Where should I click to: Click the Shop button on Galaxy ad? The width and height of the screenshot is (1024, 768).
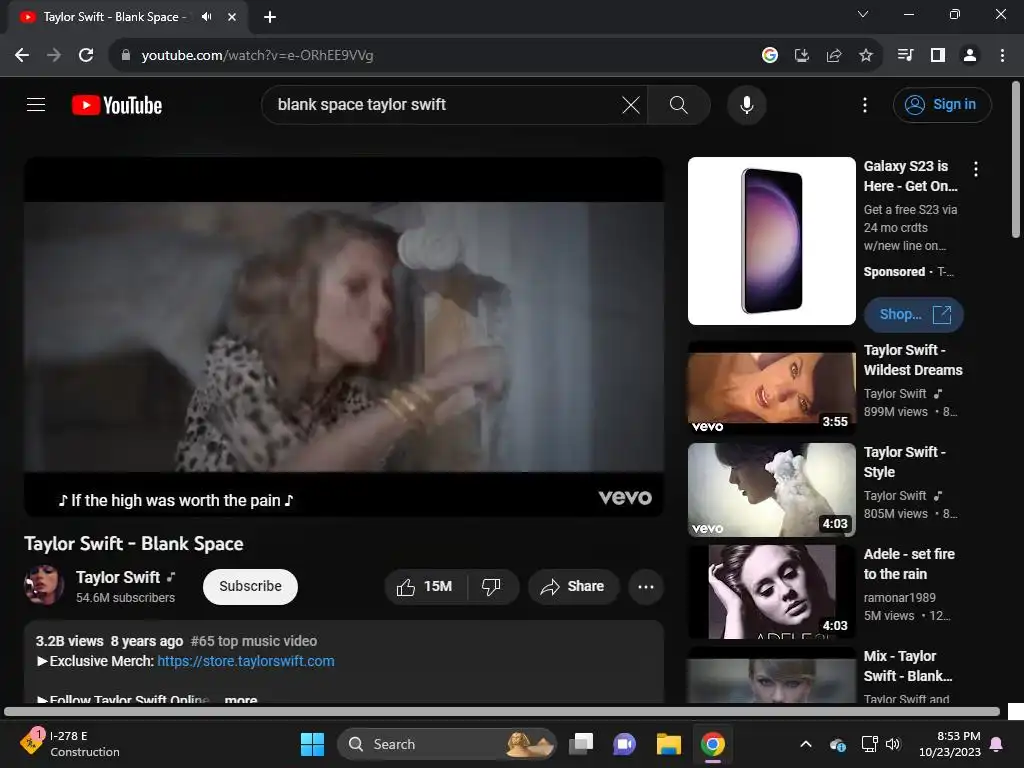tap(914, 314)
